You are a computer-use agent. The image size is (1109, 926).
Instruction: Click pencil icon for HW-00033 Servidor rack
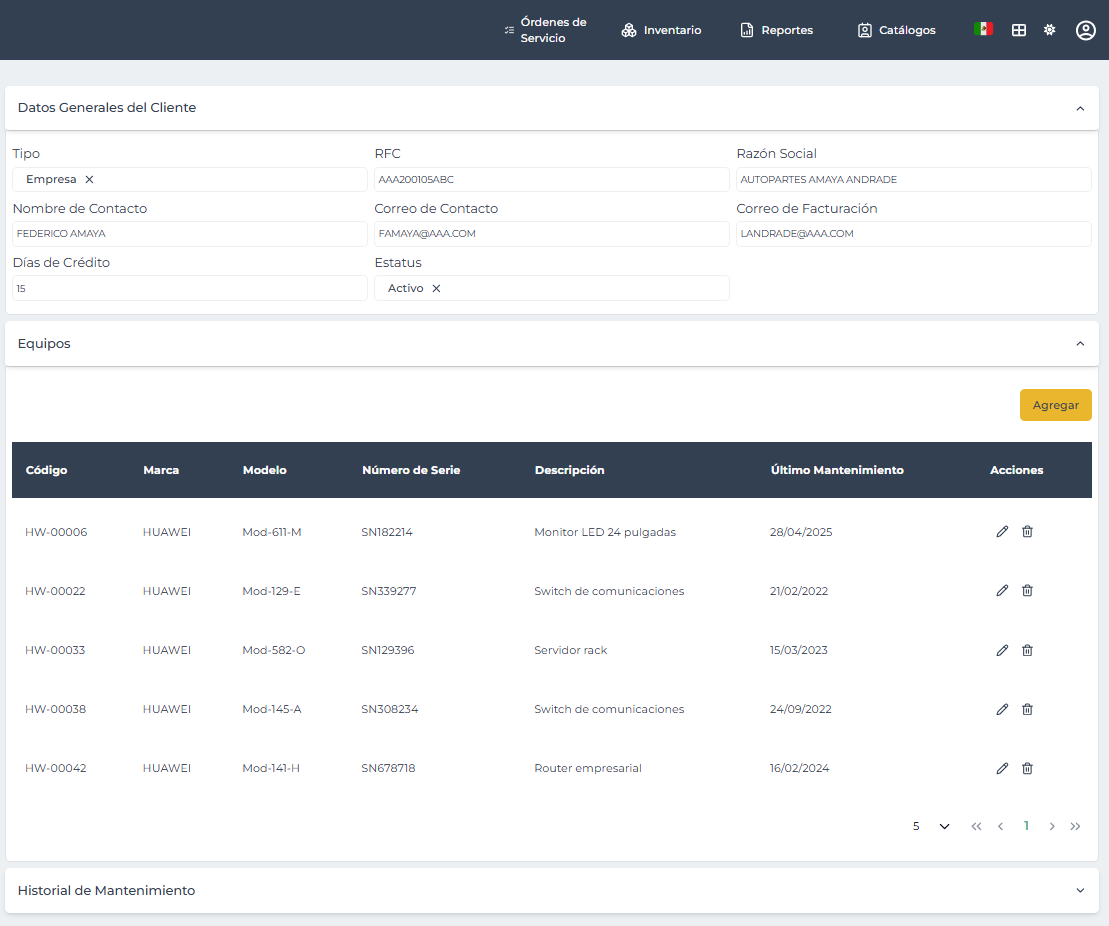(x=1002, y=650)
